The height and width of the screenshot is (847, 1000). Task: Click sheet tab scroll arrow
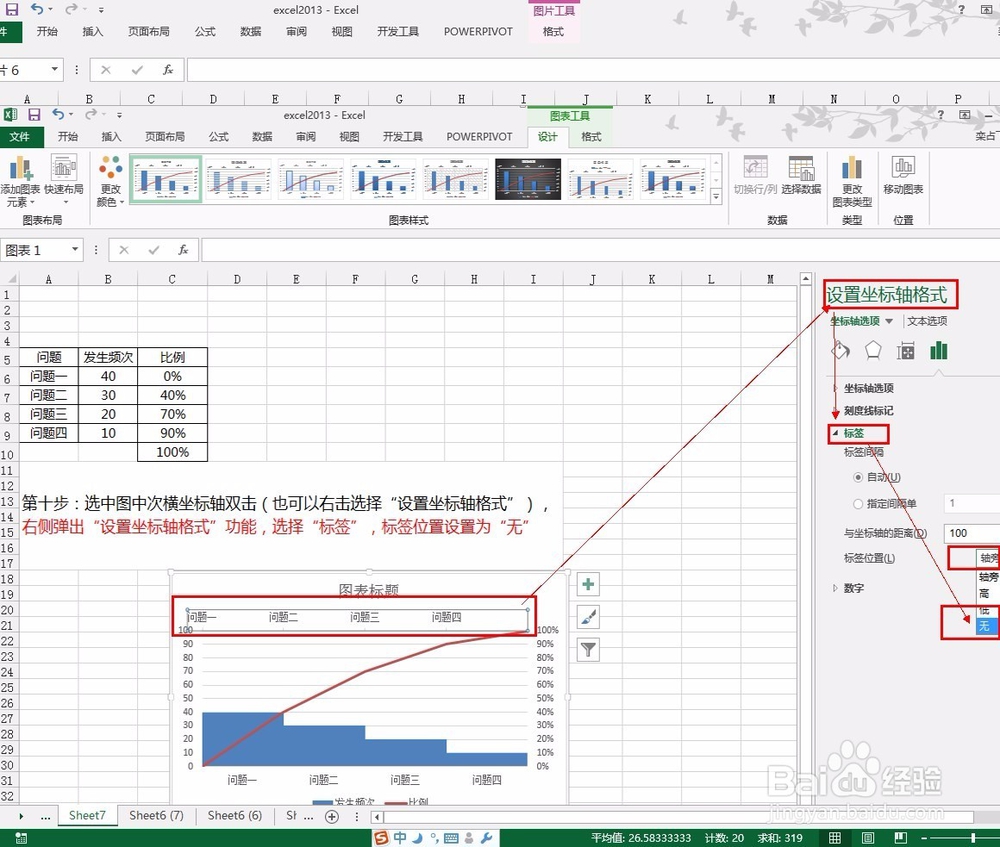21,816
